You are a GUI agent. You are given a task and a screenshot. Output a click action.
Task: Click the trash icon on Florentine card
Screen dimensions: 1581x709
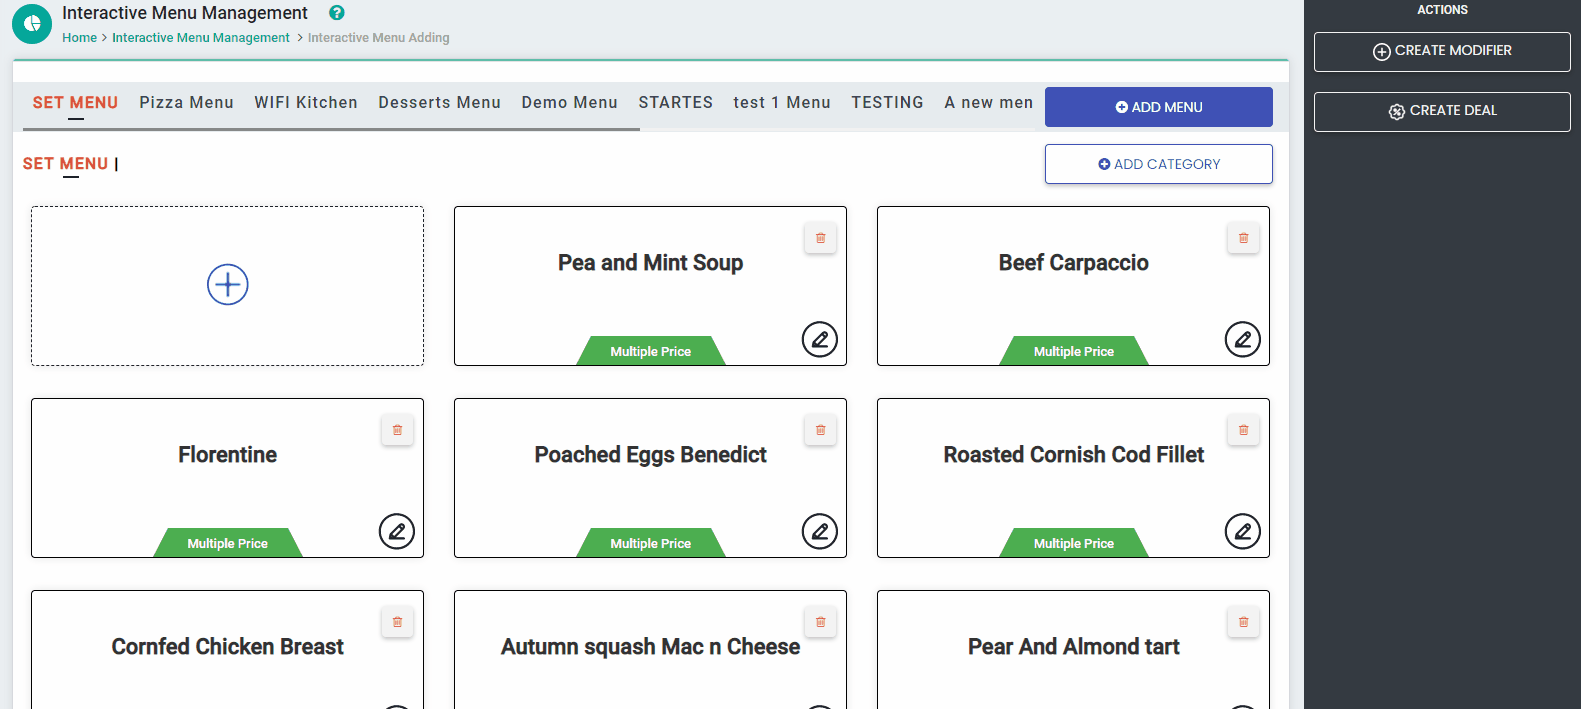coord(397,430)
